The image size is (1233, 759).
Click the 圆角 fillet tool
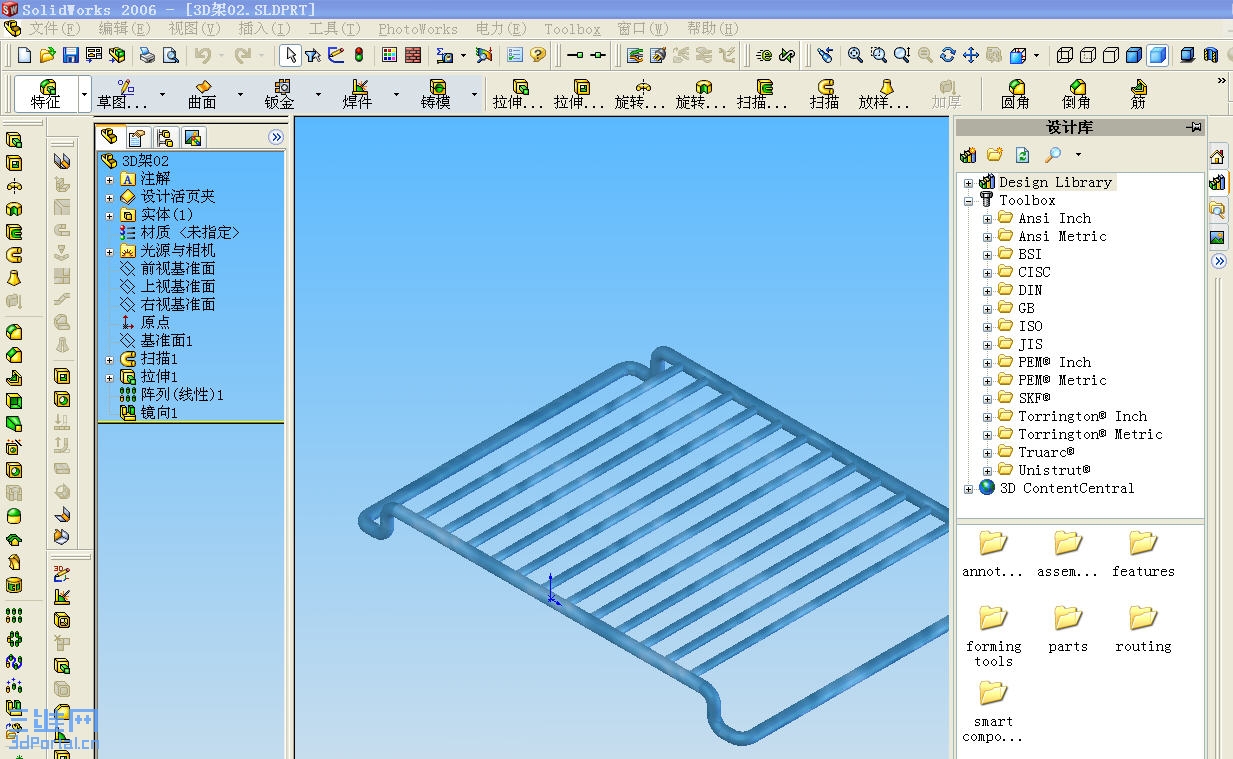1016,94
